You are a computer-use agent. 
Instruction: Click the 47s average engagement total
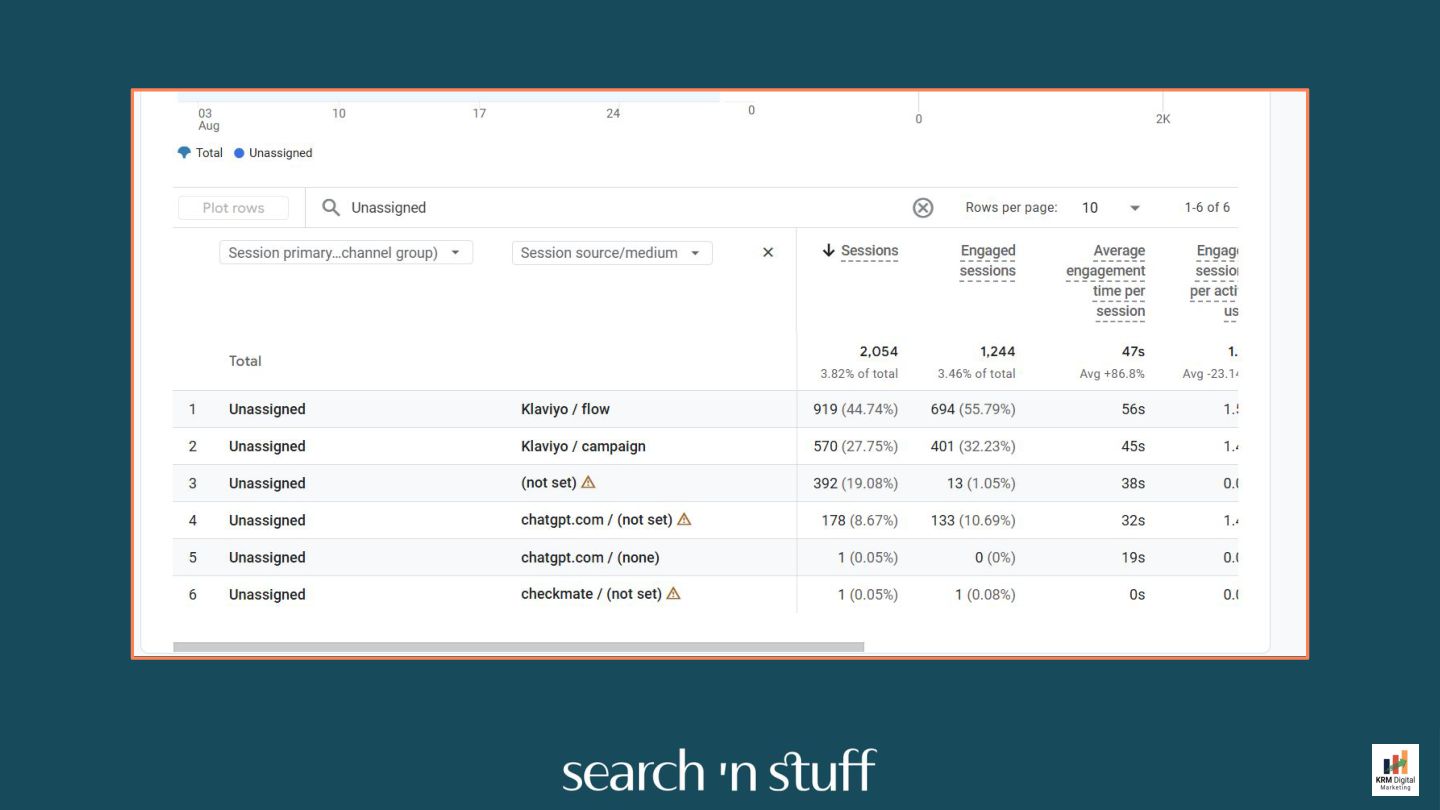(1133, 351)
